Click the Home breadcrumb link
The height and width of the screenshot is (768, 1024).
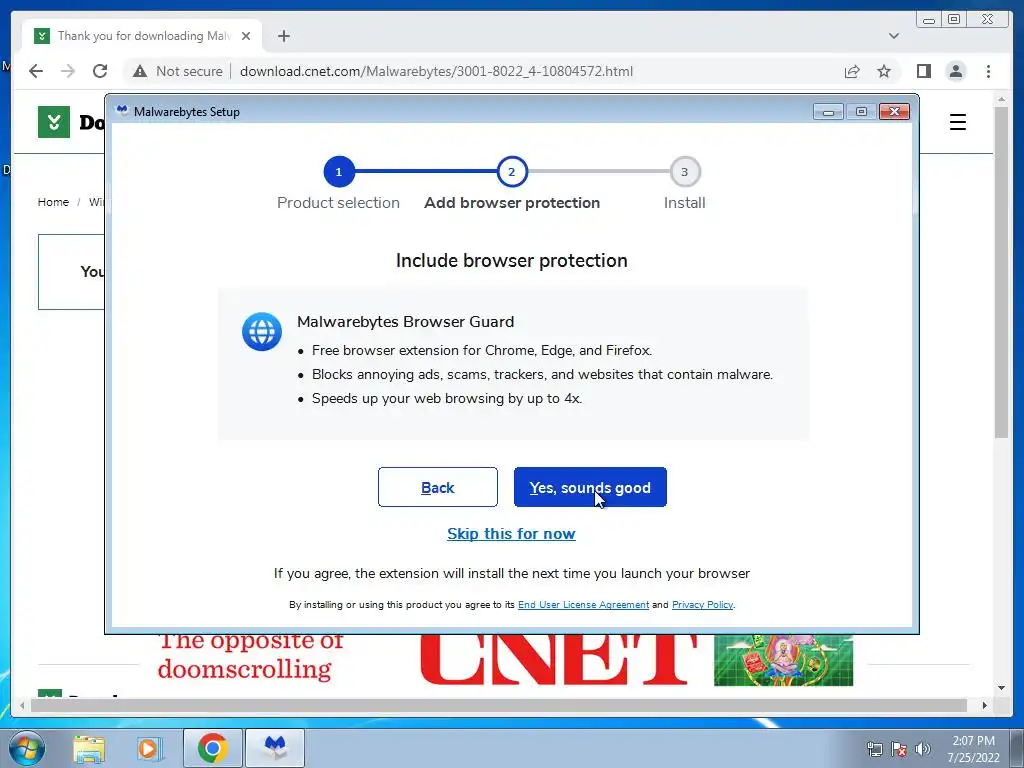click(x=53, y=202)
